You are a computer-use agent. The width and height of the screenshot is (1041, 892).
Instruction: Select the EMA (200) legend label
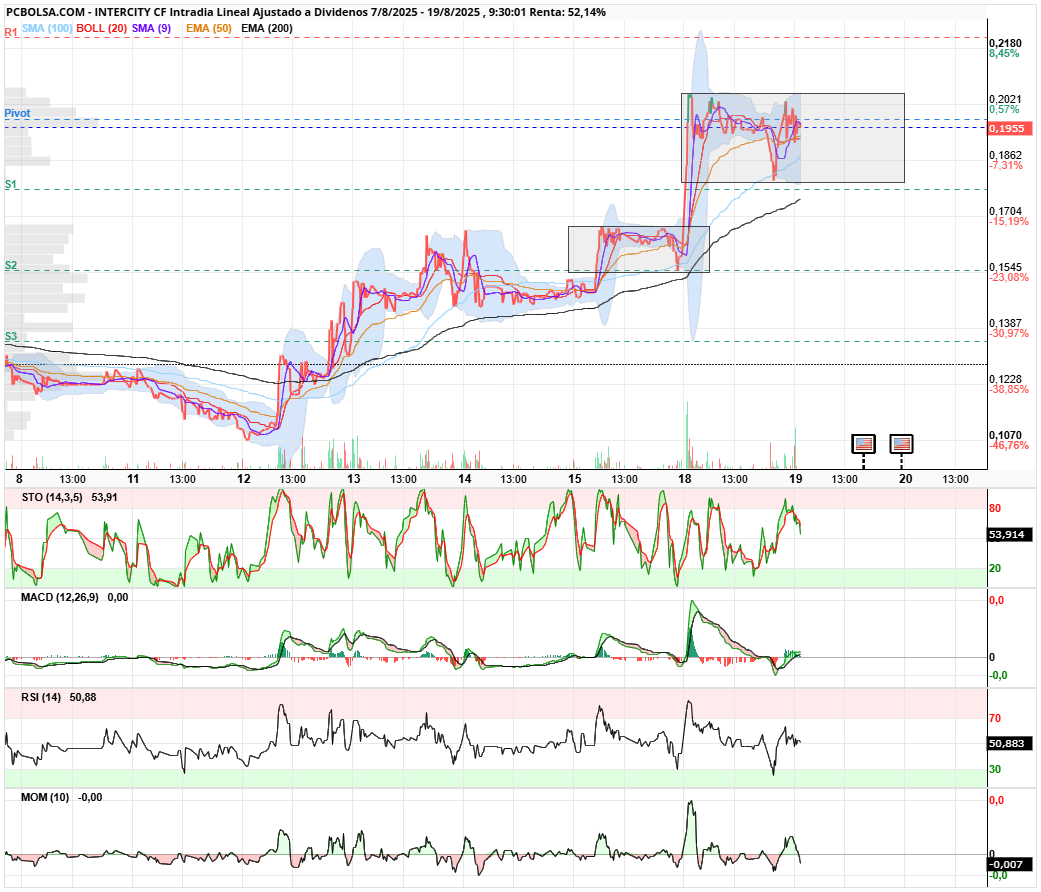266,29
